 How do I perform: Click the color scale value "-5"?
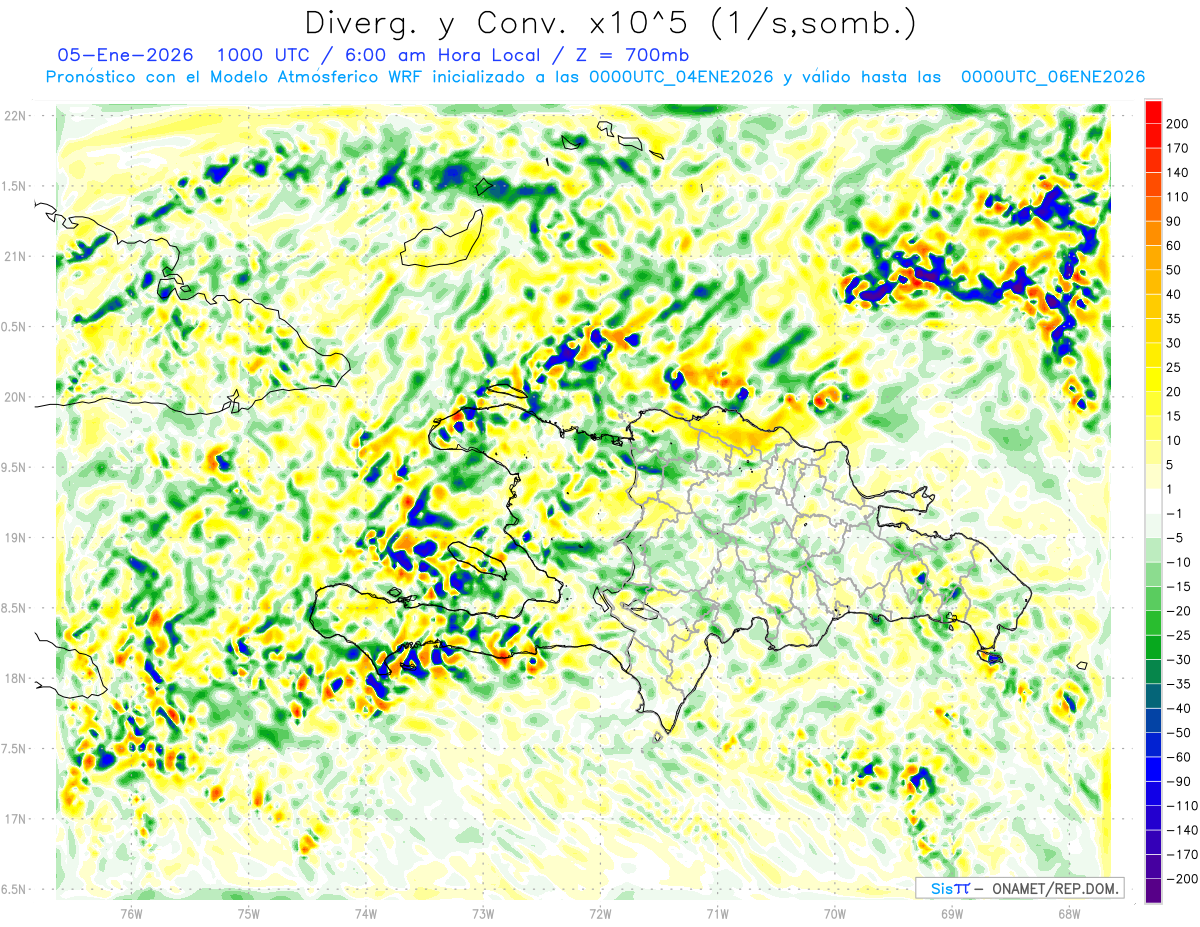pyautogui.click(x=1176, y=538)
